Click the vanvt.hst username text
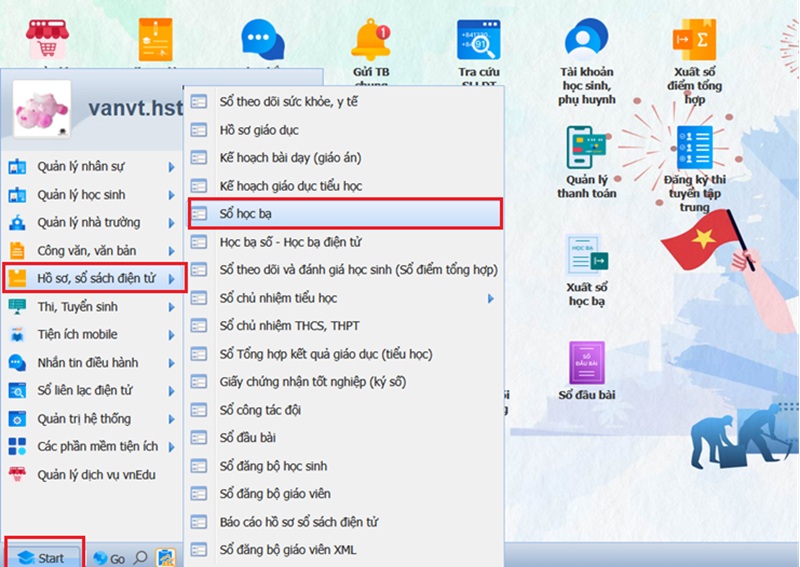 (135, 108)
